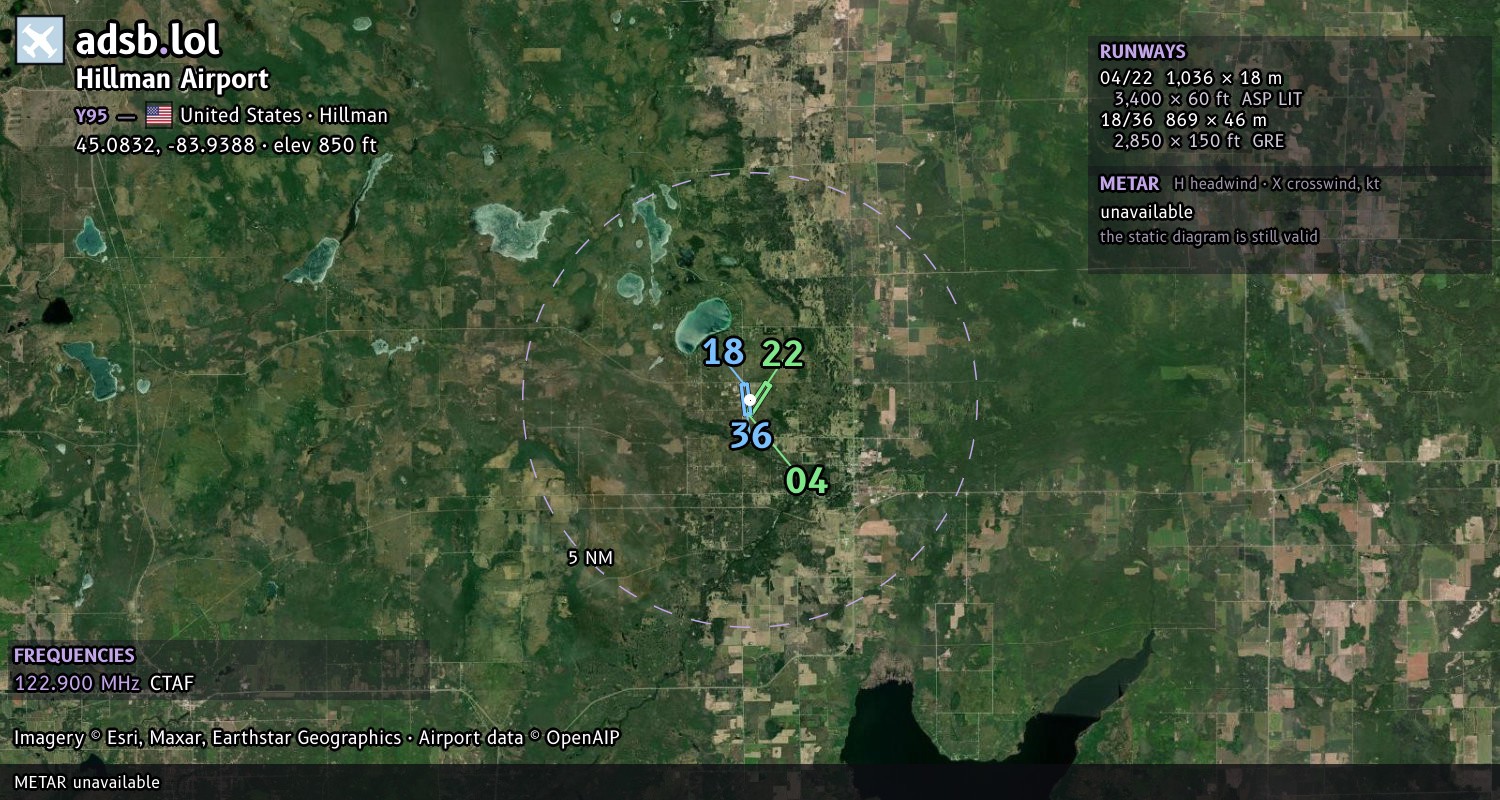Click the runway 18 label
1500x800 pixels.
tap(723, 352)
